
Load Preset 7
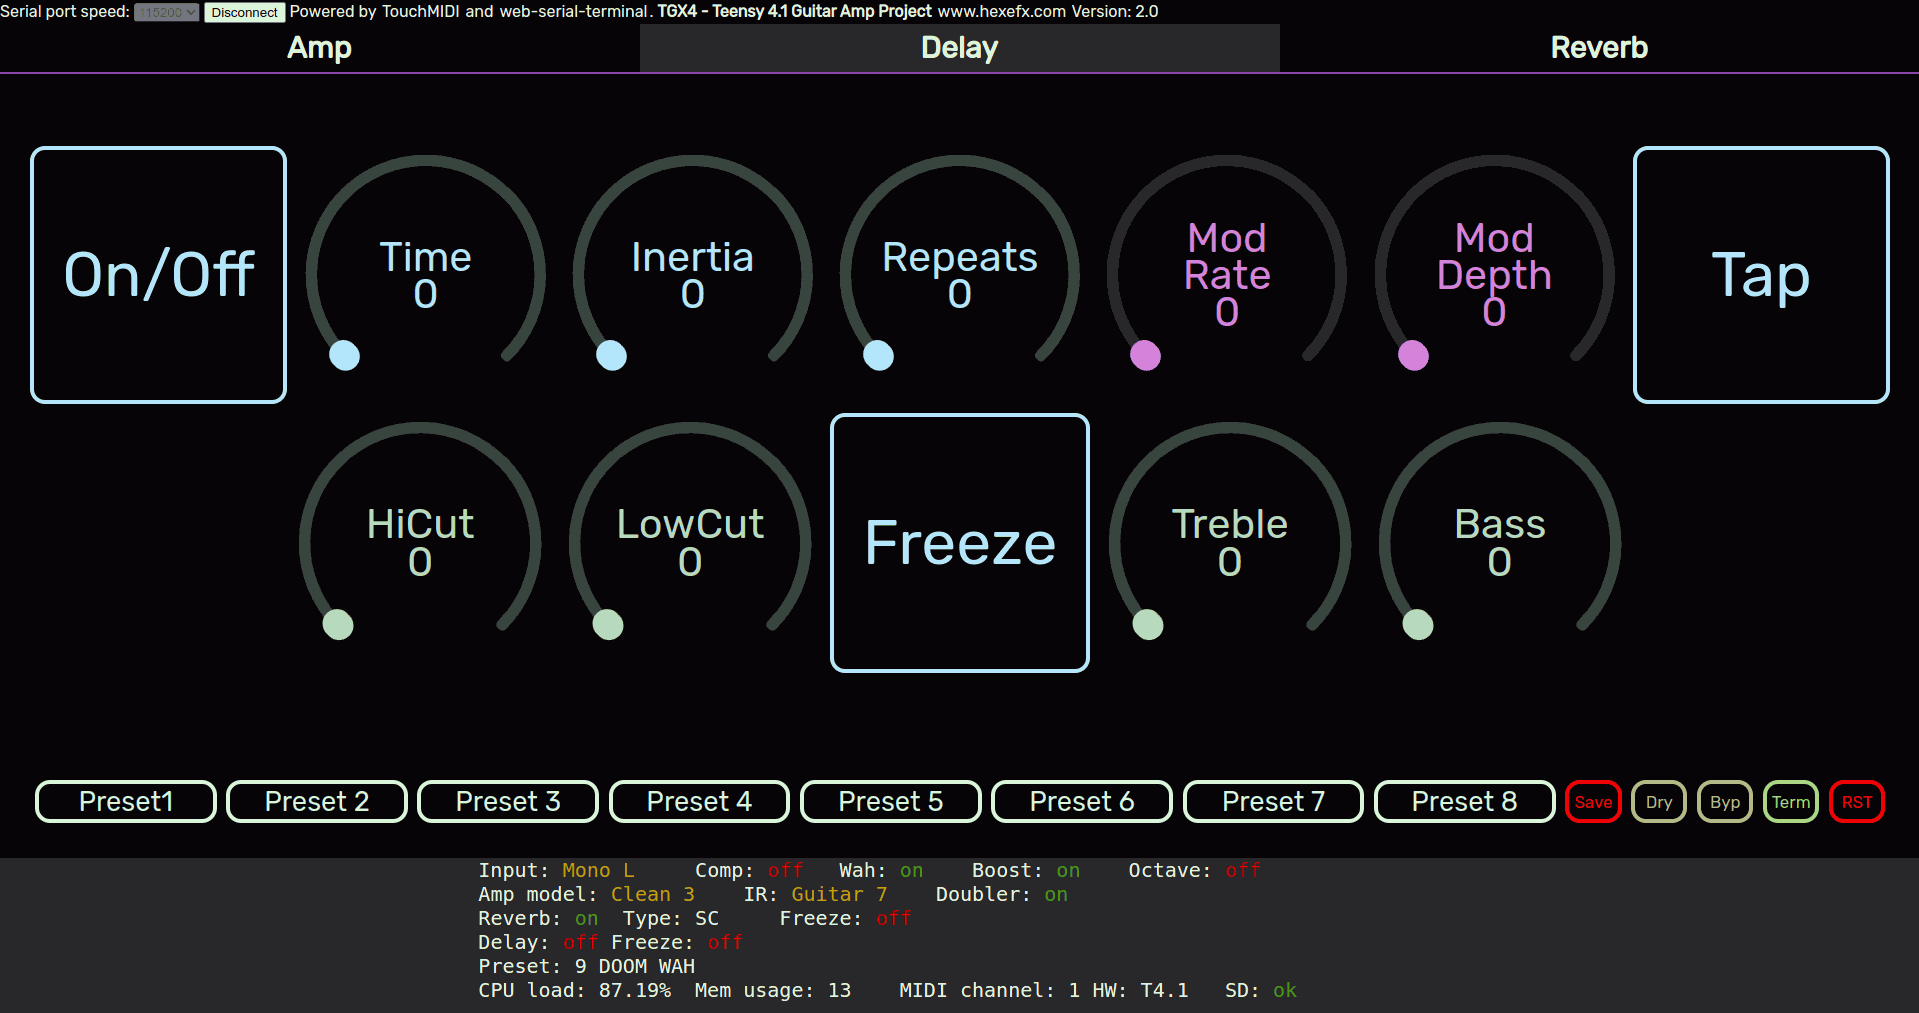click(x=1273, y=802)
